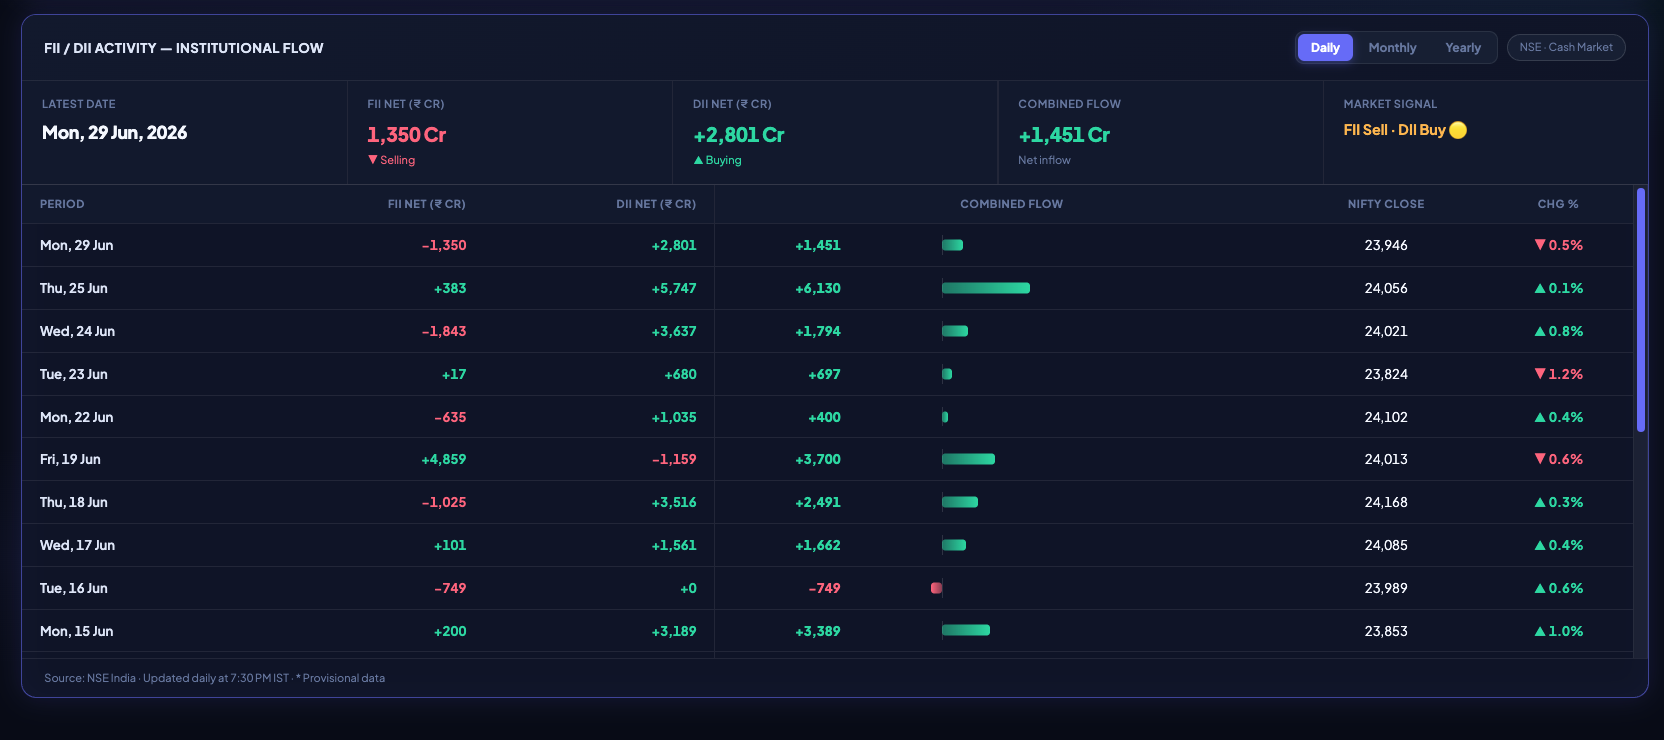1664x740 pixels.
Task: Click the DII net value +0 for Tue, 16 Jun
Action: 688,588
